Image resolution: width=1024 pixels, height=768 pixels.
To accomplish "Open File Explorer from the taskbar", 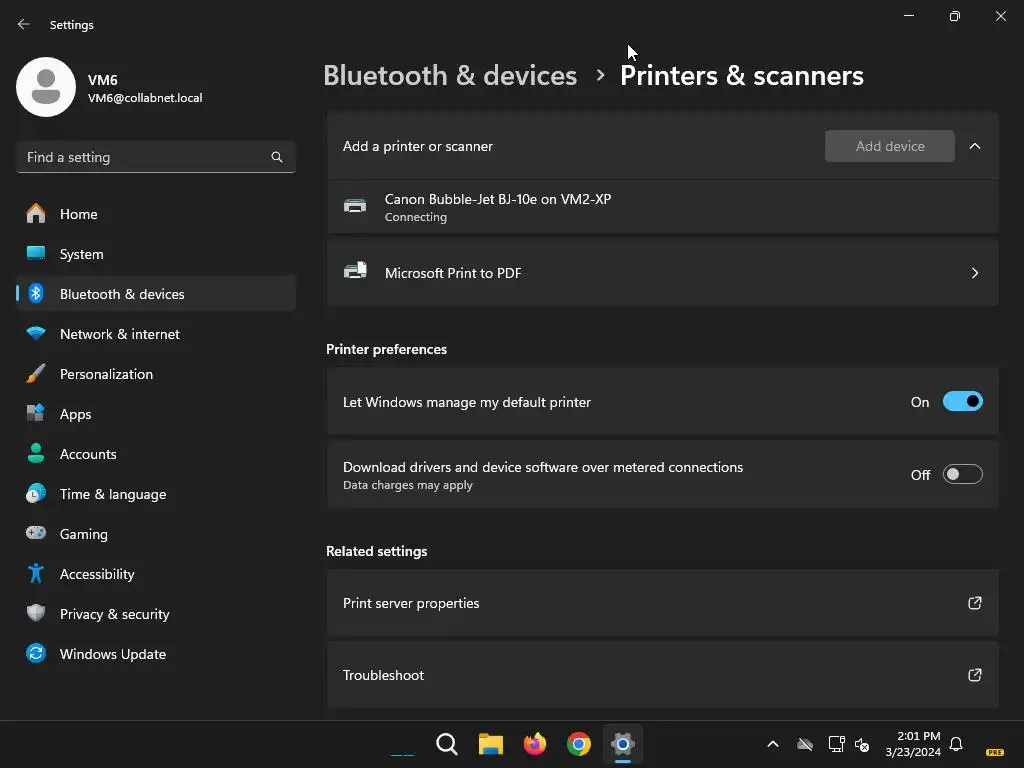I will point(490,744).
